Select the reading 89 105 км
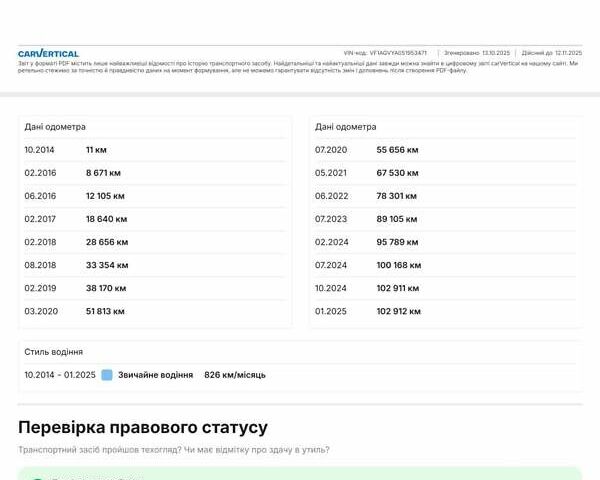 click(x=397, y=219)
